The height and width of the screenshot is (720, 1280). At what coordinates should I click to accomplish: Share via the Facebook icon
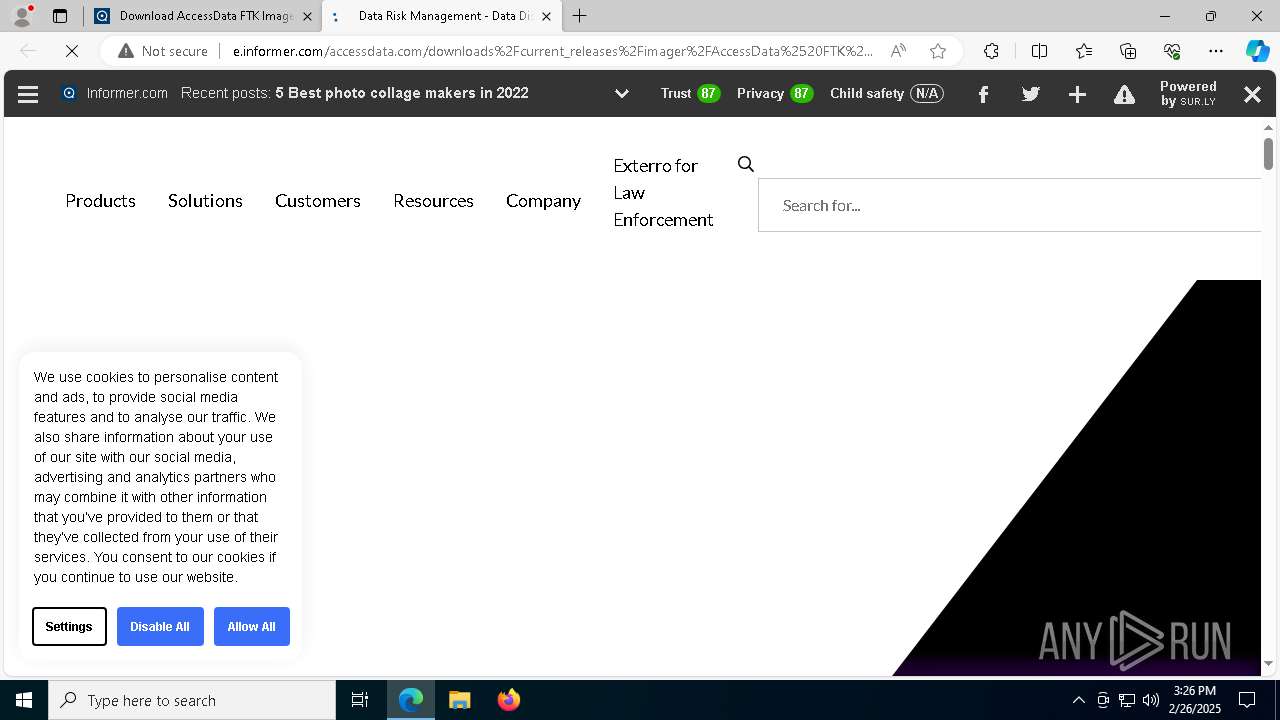(x=983, y=94)
